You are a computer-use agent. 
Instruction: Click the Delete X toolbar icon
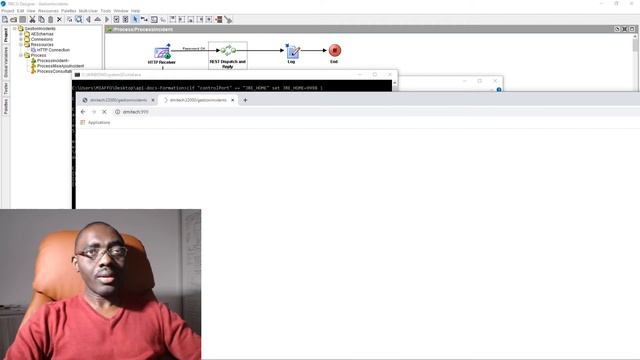[x=59, y=19]
